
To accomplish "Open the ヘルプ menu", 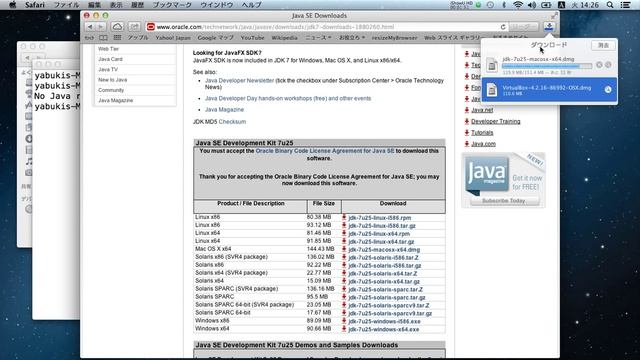I will tap(251, 5).
